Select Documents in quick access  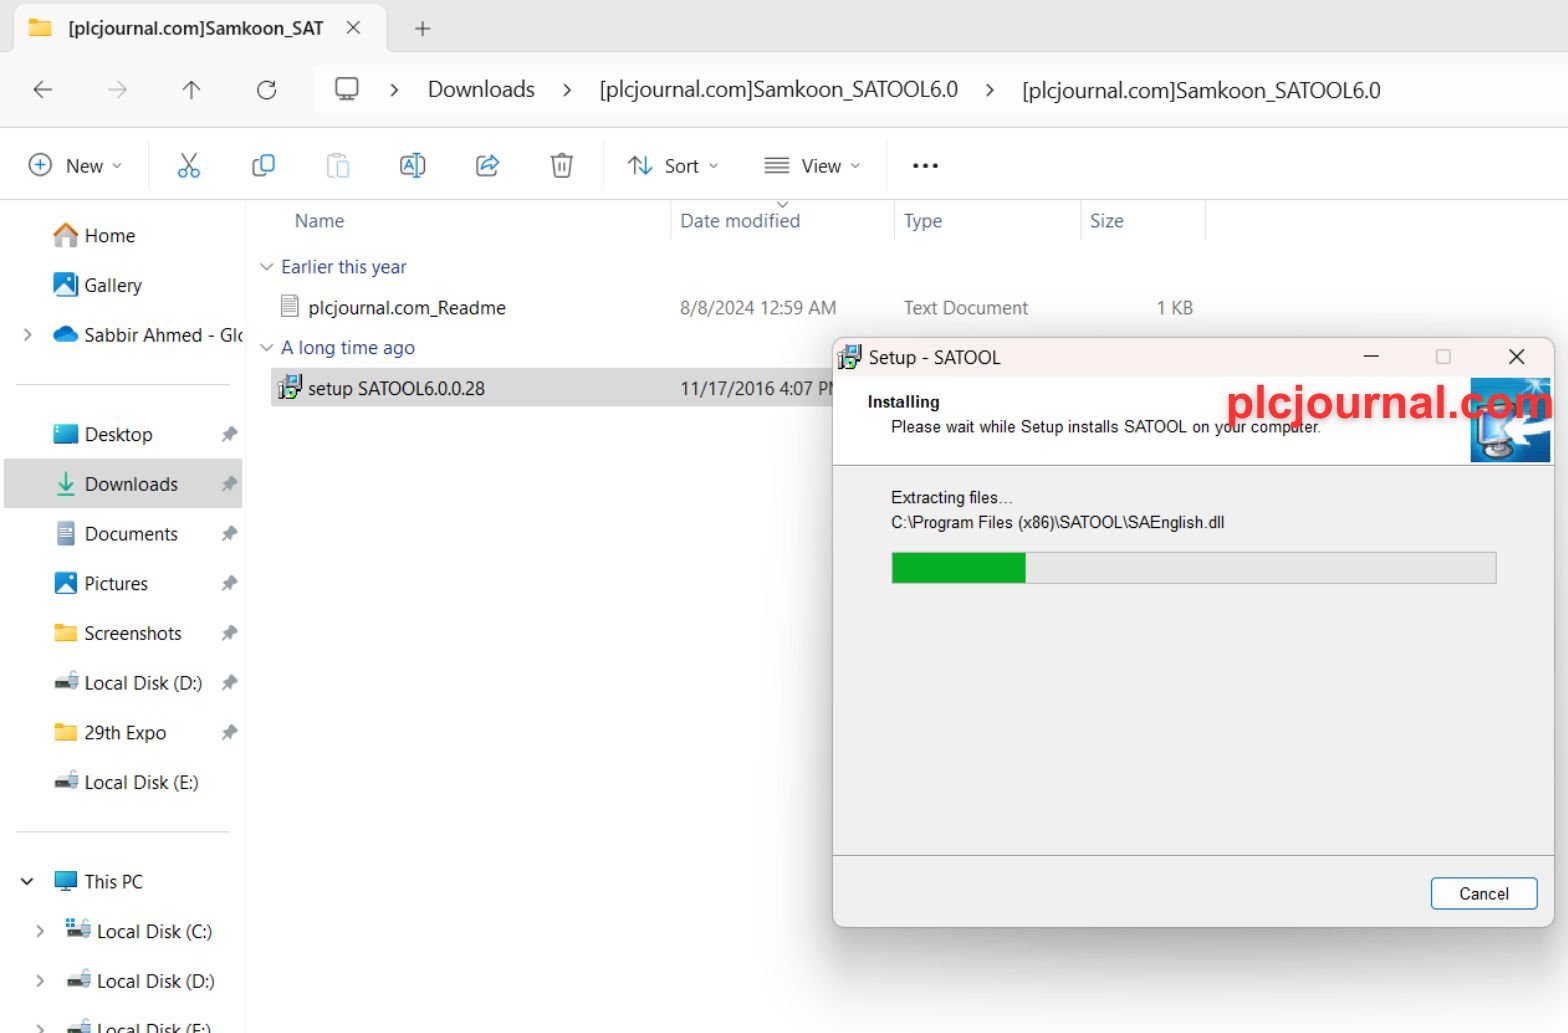pyautogui.click(x=131, y=533)
